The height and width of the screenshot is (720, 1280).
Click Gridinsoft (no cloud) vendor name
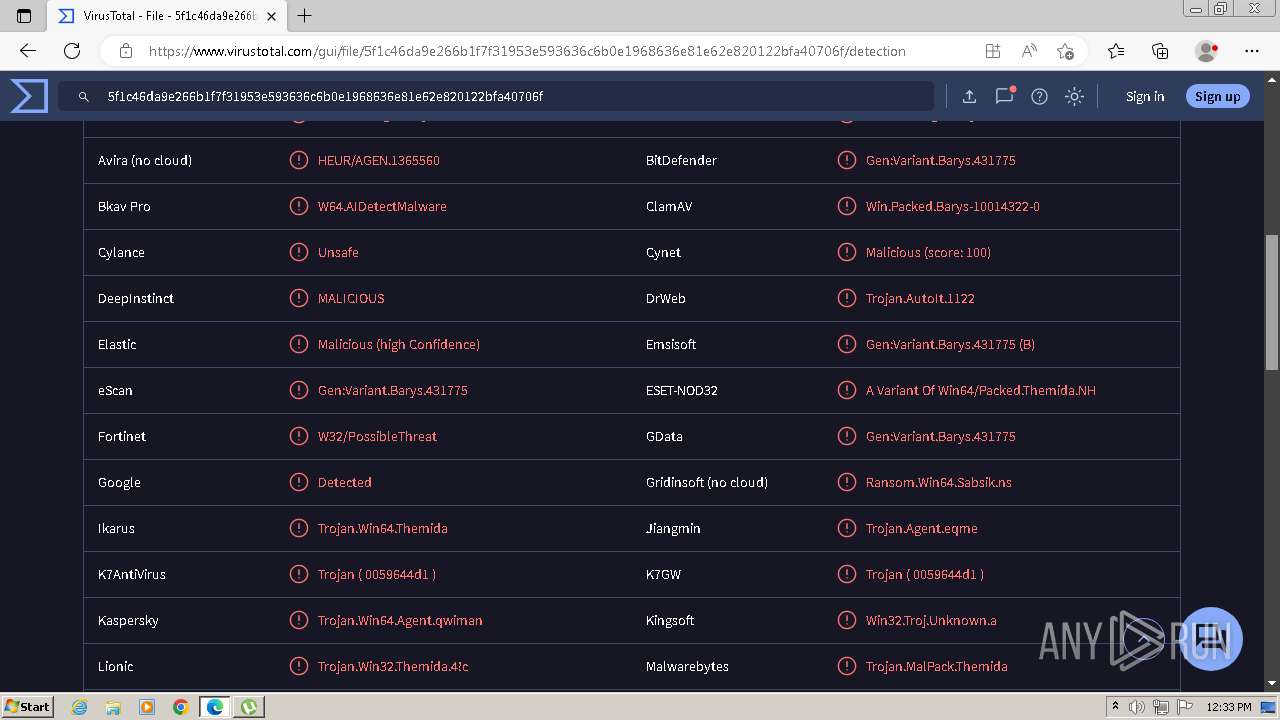(x=707, y=482)
